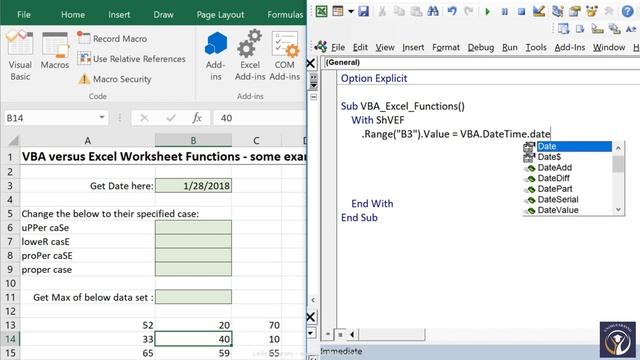Open the VBA Tools menu
This screenshot has height=360, width=640.
coord(536,47)
